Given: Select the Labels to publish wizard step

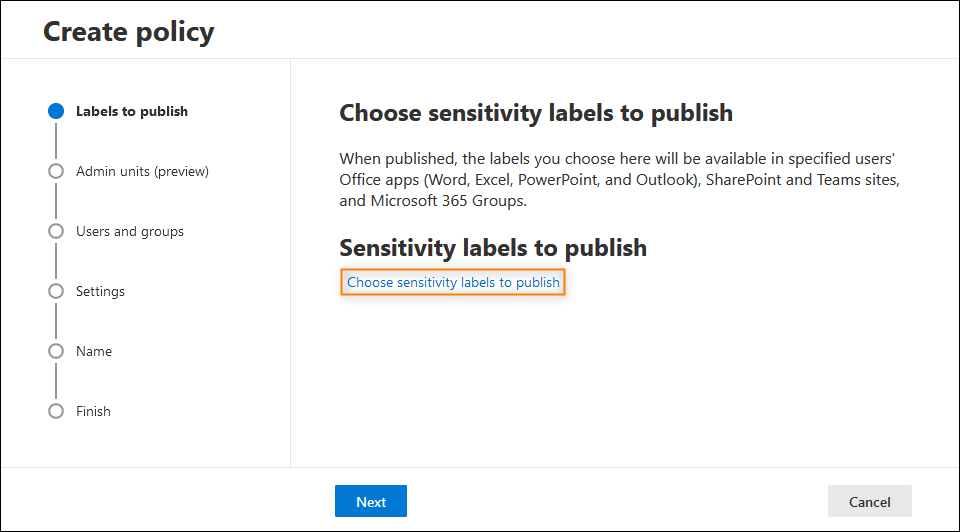Looking at the screenshot, I should [132, 111].
